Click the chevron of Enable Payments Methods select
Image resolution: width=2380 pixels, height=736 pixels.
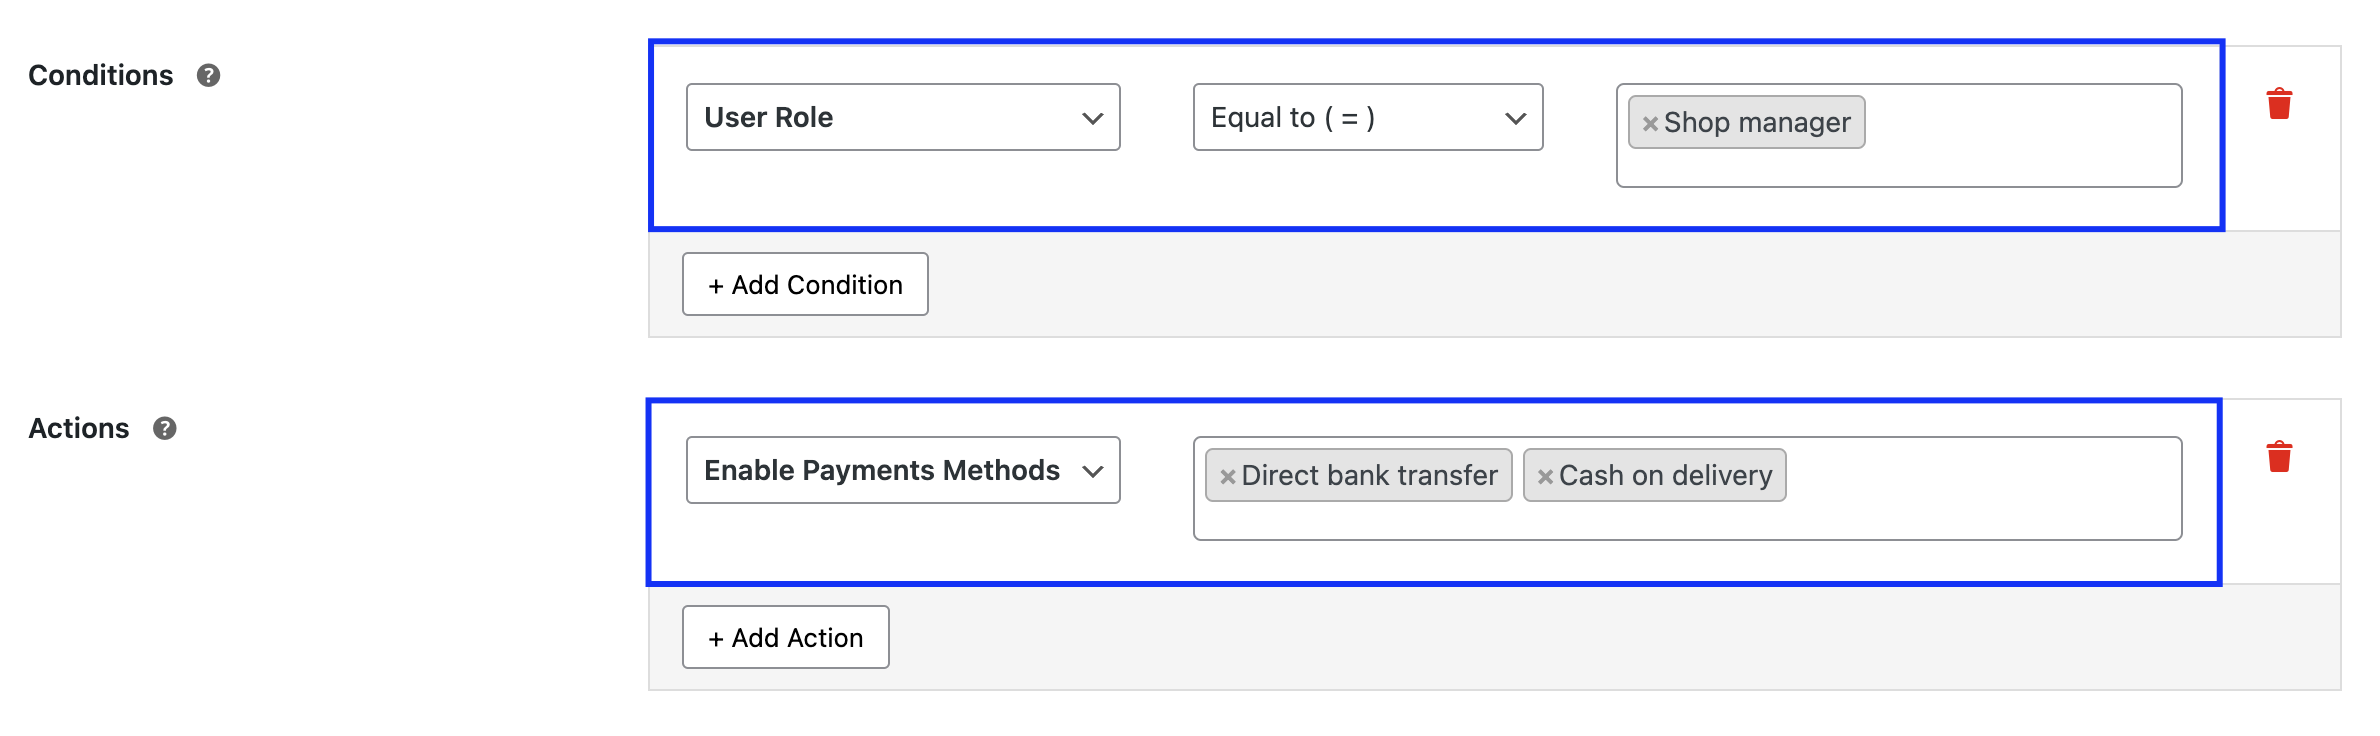(1093, 471)
